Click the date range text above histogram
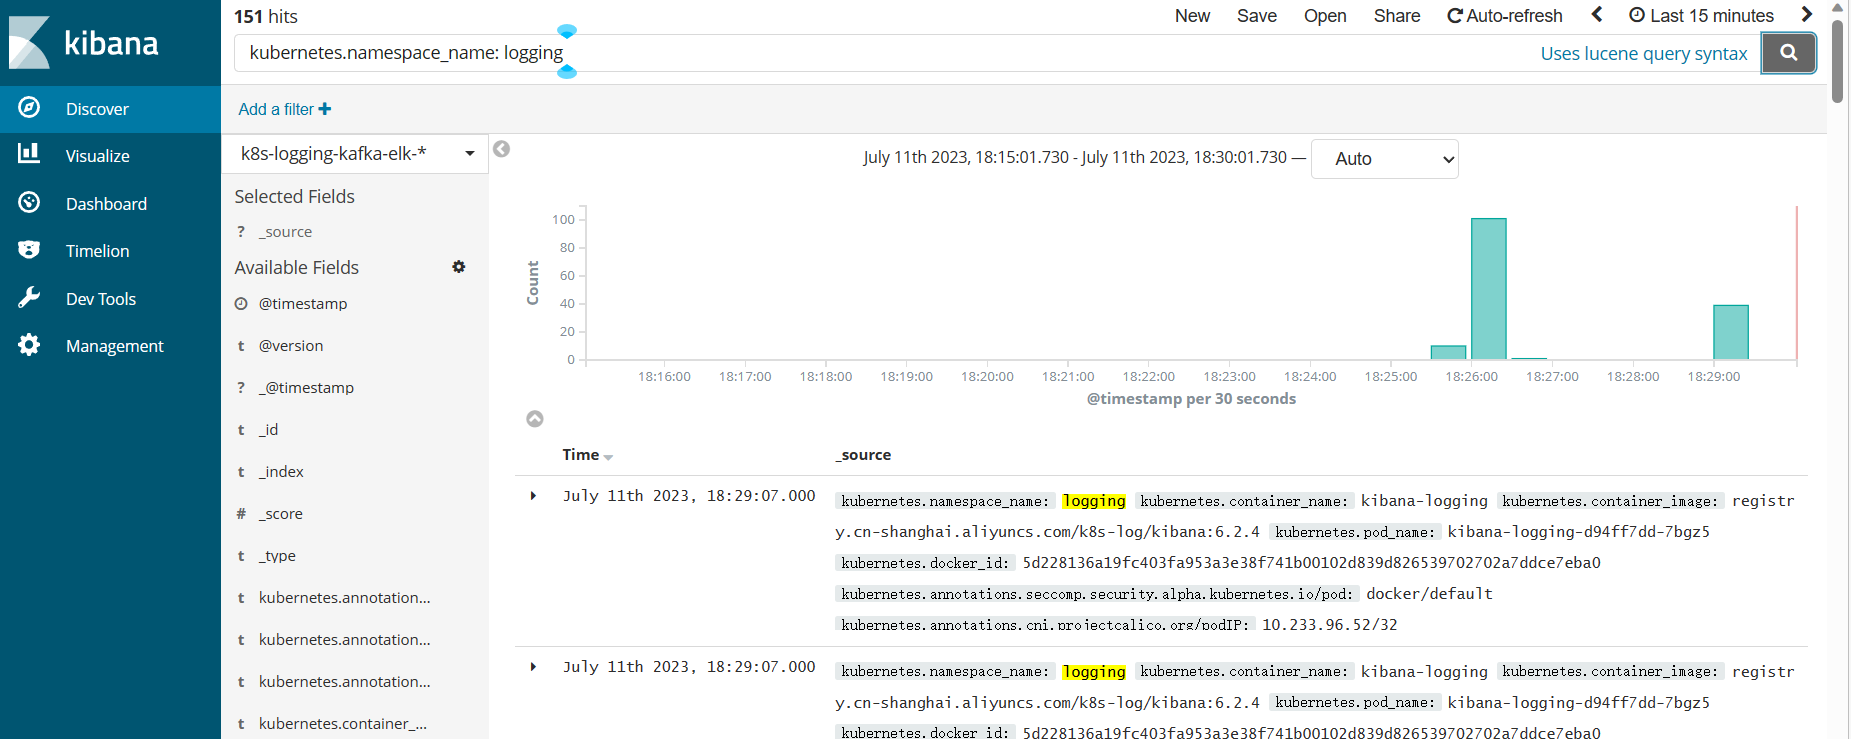 point(1075,158)
